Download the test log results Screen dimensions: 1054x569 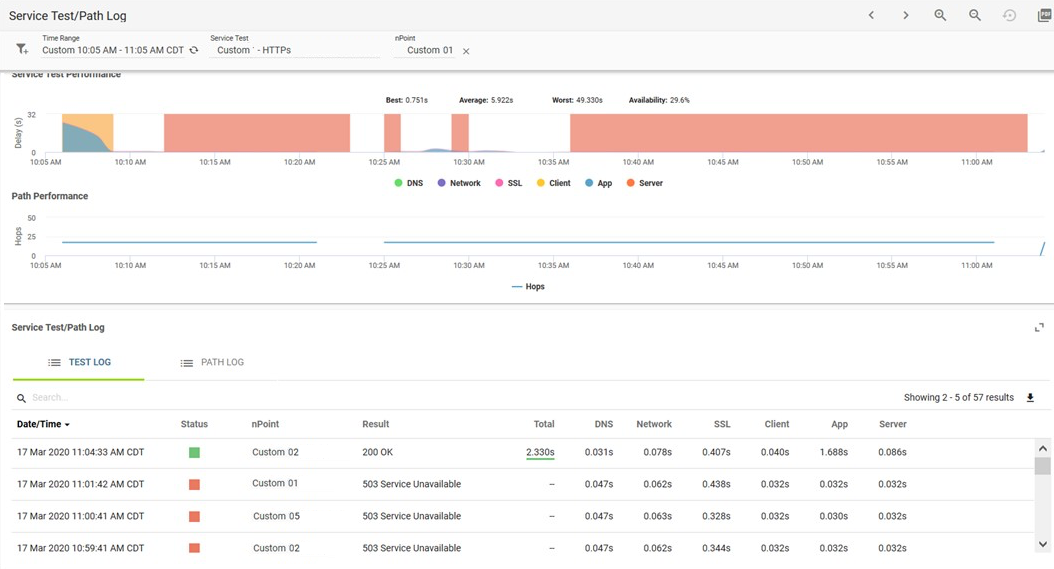(x=1030, y=397)
